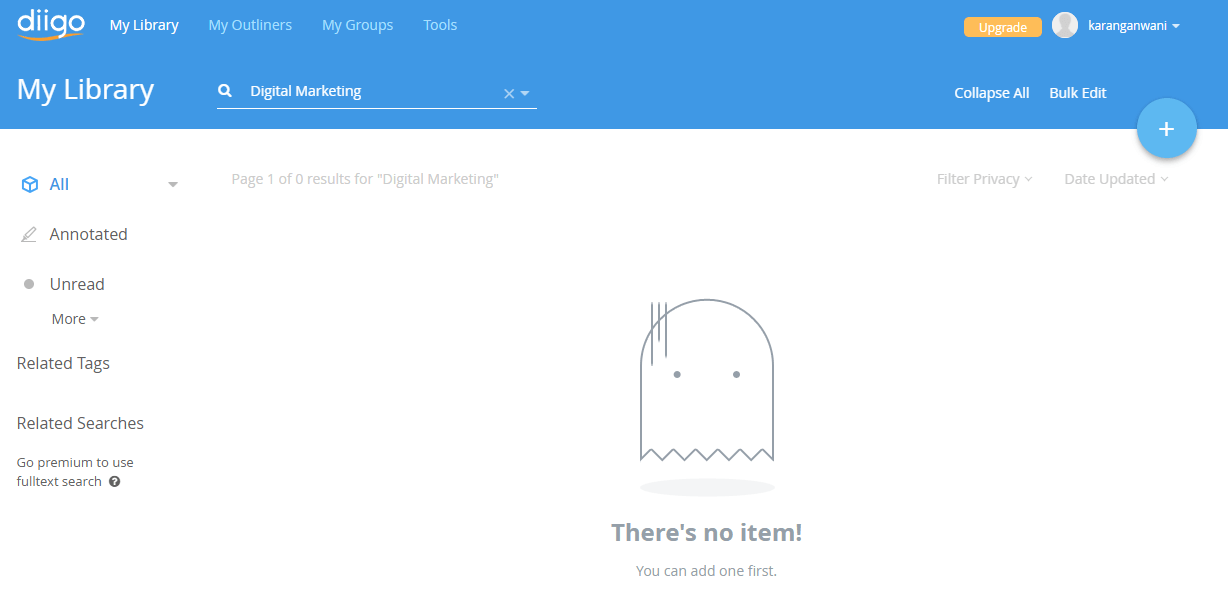Viewport: 1228px width, 600px height.
Task: Expand the More sidebar options
Action: tap(75, 319)
